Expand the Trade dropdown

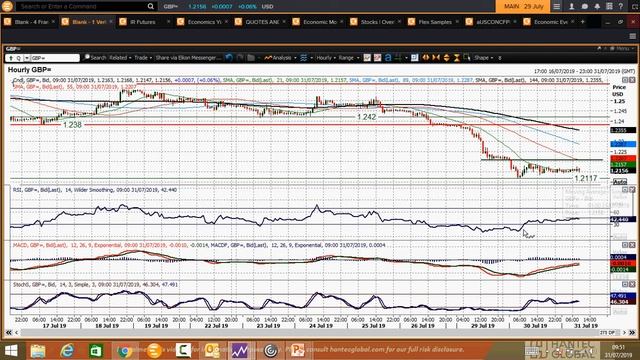[143, 58]
